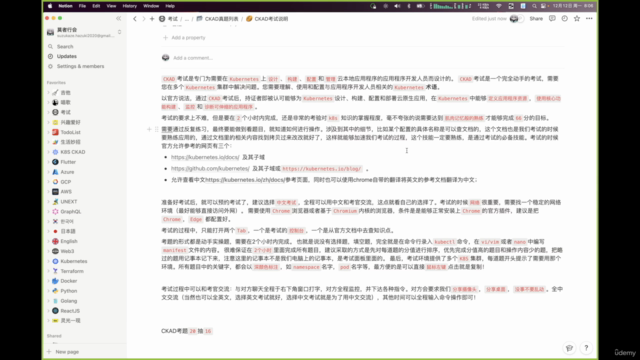This screenshot has width=640, height=360.
Task: Open the GraphQL sidebar page
Action: tap(71, 211)
